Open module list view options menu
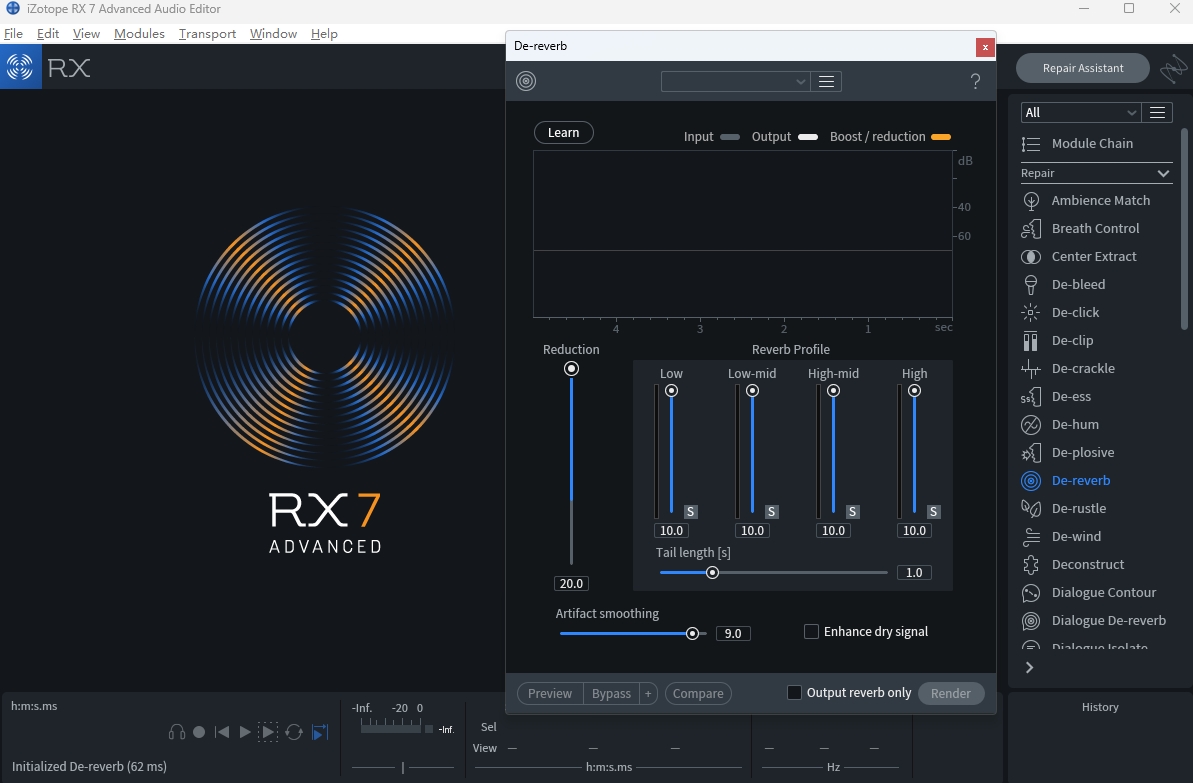 click(1157, 113)
